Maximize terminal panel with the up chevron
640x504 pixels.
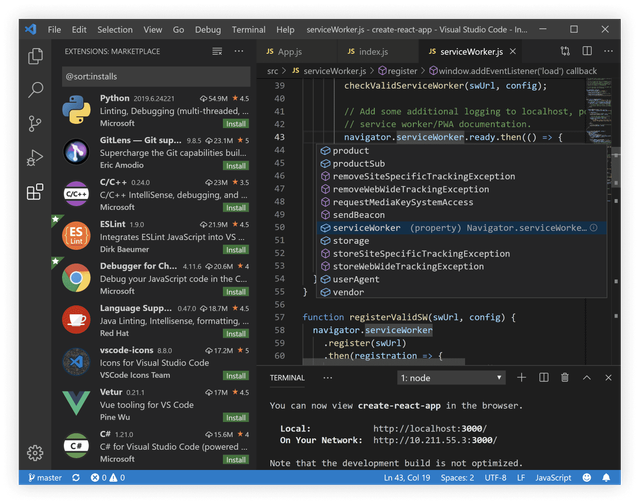[x=587, y=378]
